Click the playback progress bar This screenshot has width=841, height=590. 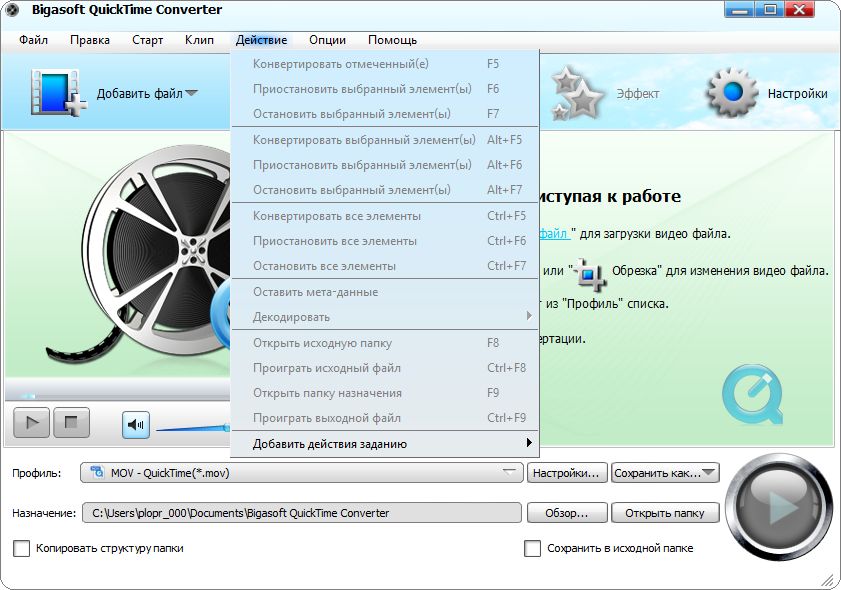118,396
